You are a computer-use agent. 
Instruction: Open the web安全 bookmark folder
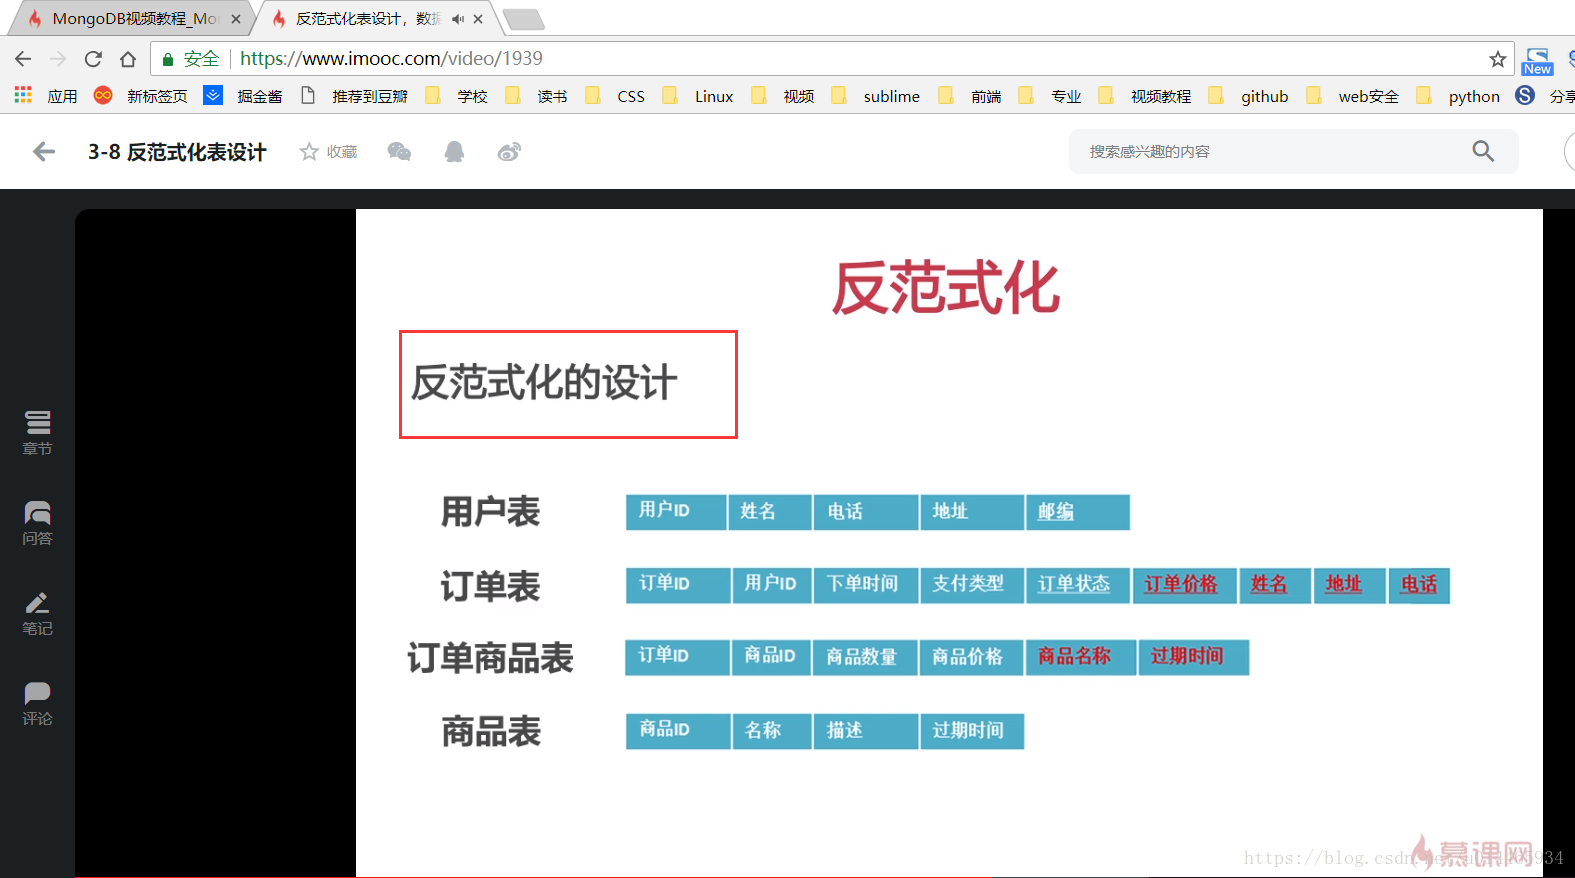click(1353, 96)
